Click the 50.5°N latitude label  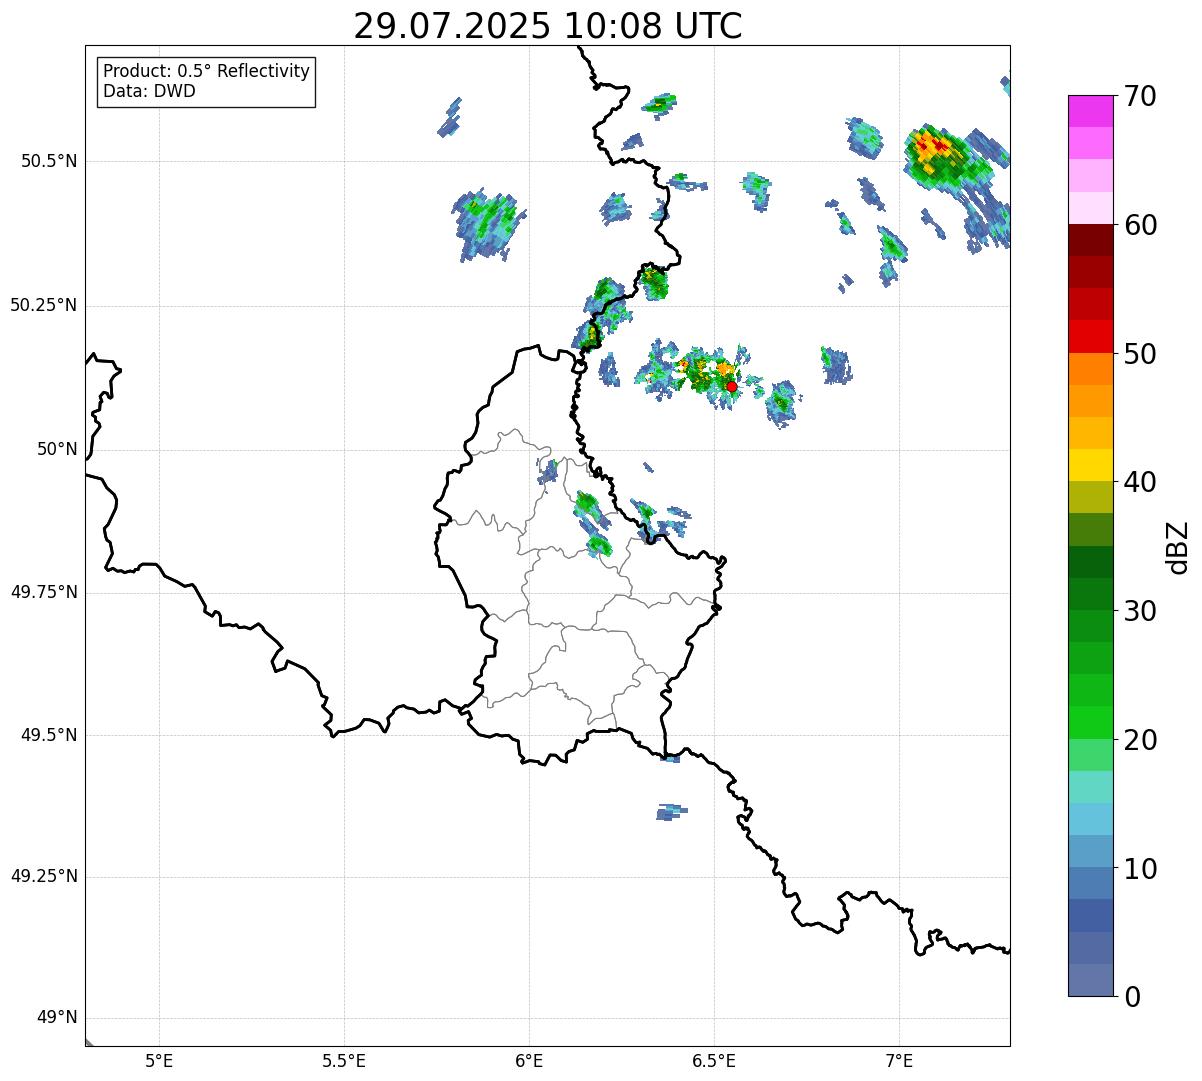[49, 161]
